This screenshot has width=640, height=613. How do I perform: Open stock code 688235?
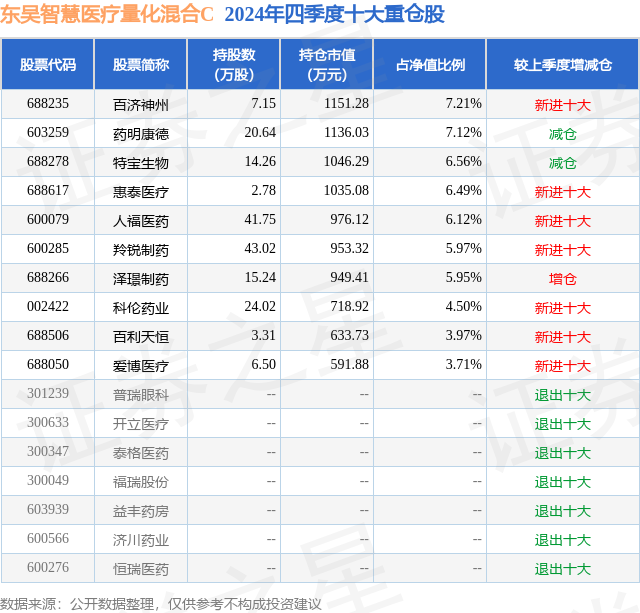click(x=48, y=104)
